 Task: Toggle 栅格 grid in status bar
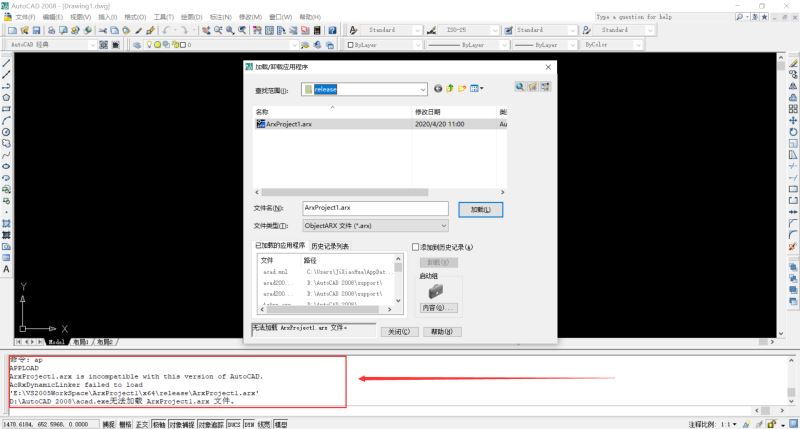(x=125, y=424)
